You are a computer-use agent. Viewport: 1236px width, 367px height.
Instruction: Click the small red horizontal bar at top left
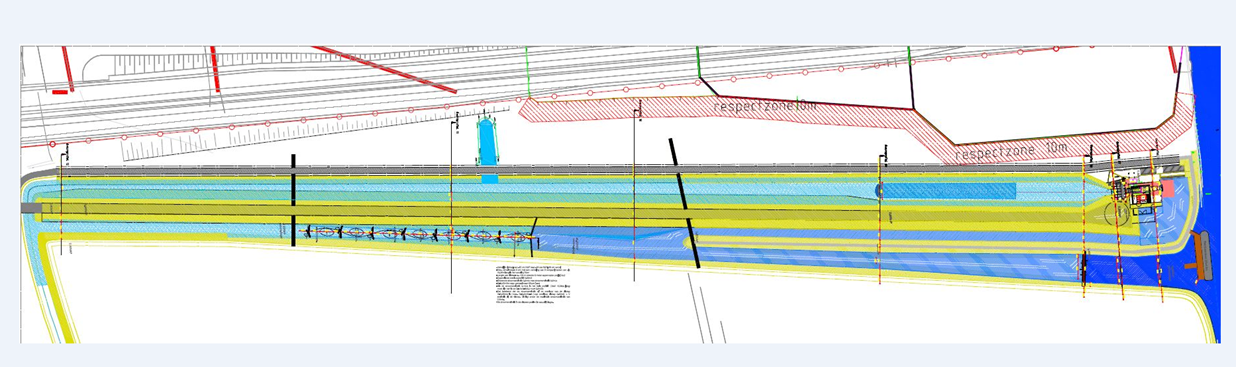(x=59, y=92)
